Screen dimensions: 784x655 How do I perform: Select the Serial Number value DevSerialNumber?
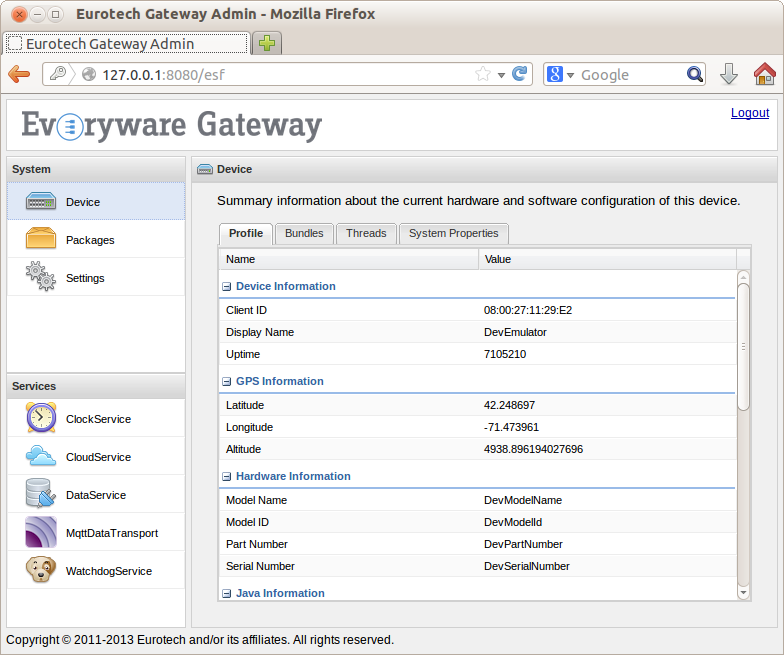click(526, 566)
